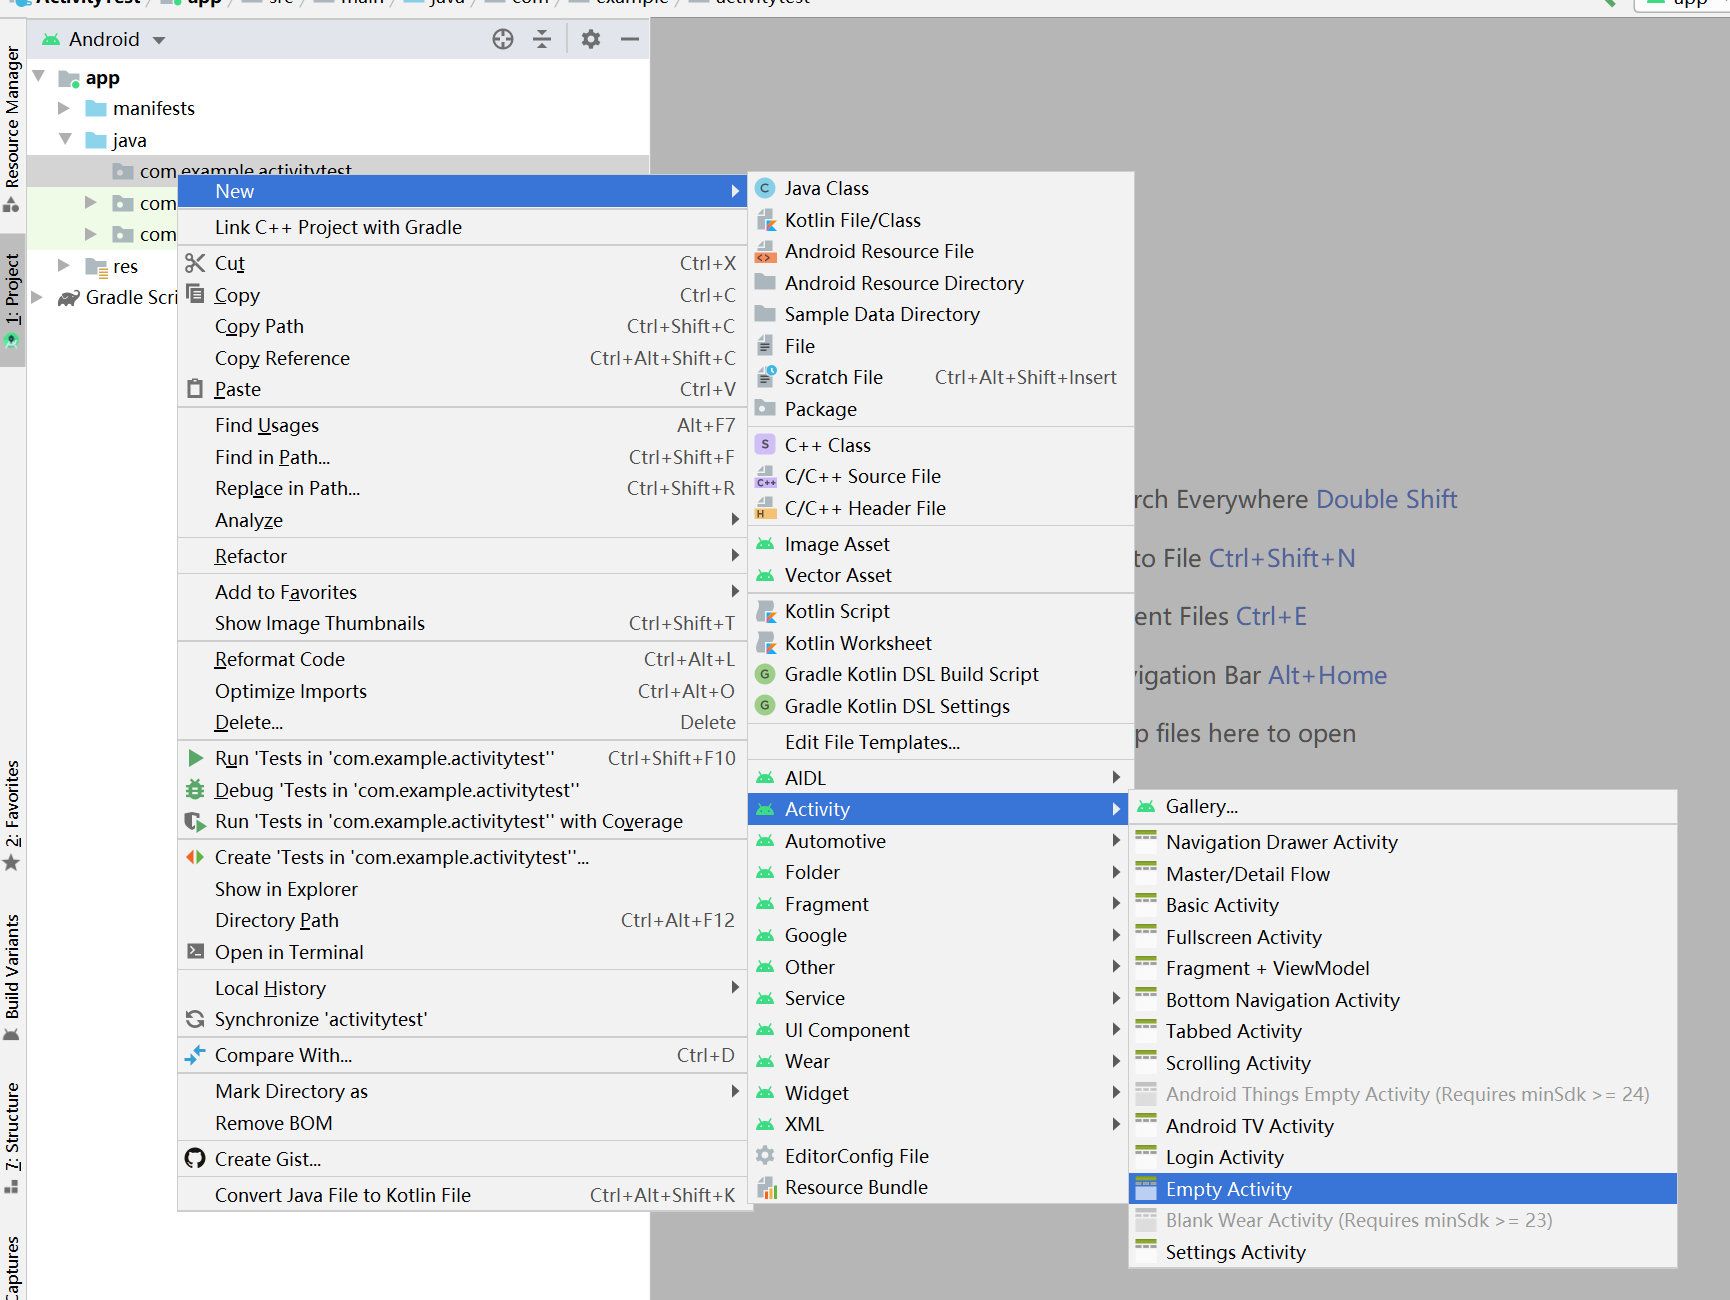Click the Select Opened File crosshair icon
The image size is (1730, 1300).
[503, 39]
